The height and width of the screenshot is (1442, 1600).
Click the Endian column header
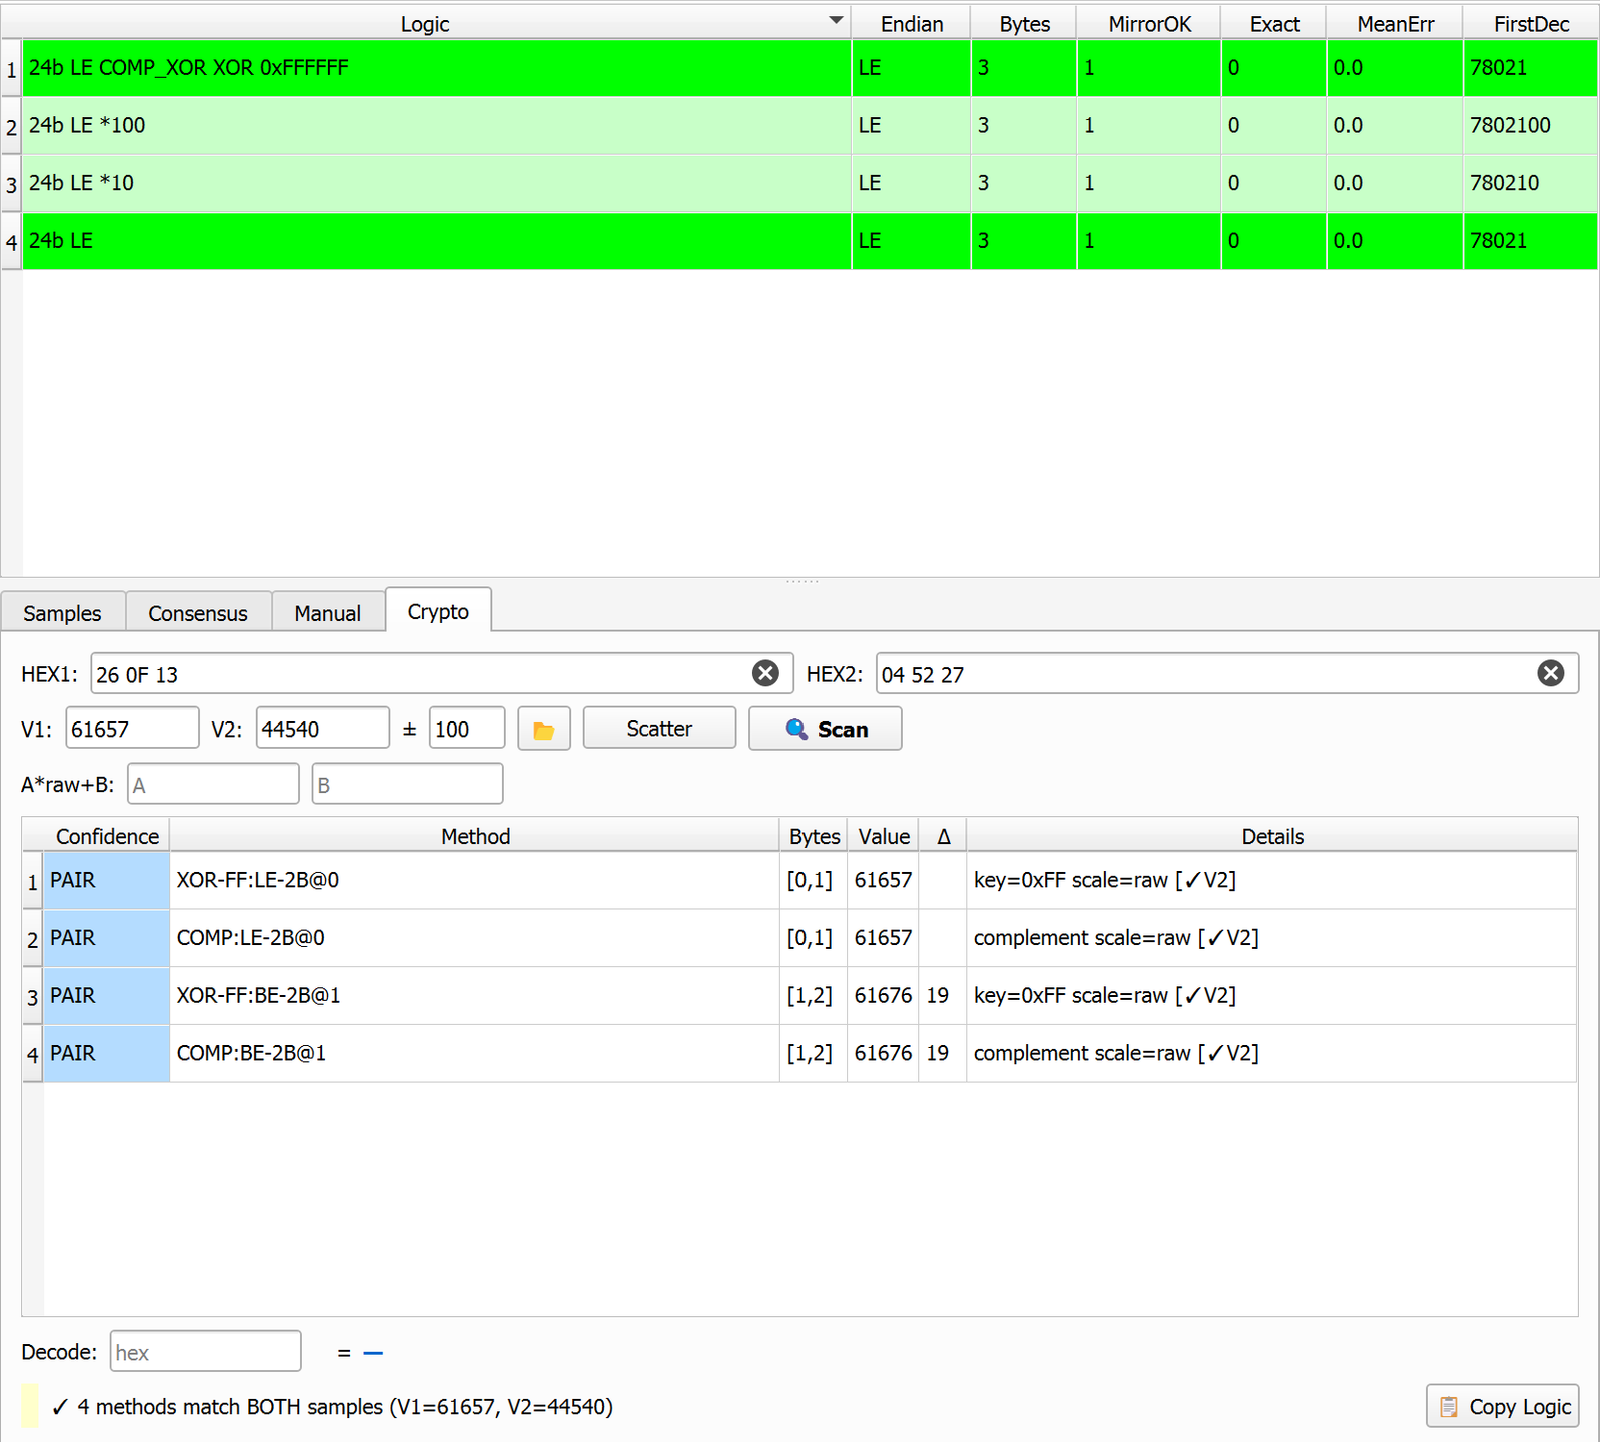pyautogui.click(x=912, y=24)
